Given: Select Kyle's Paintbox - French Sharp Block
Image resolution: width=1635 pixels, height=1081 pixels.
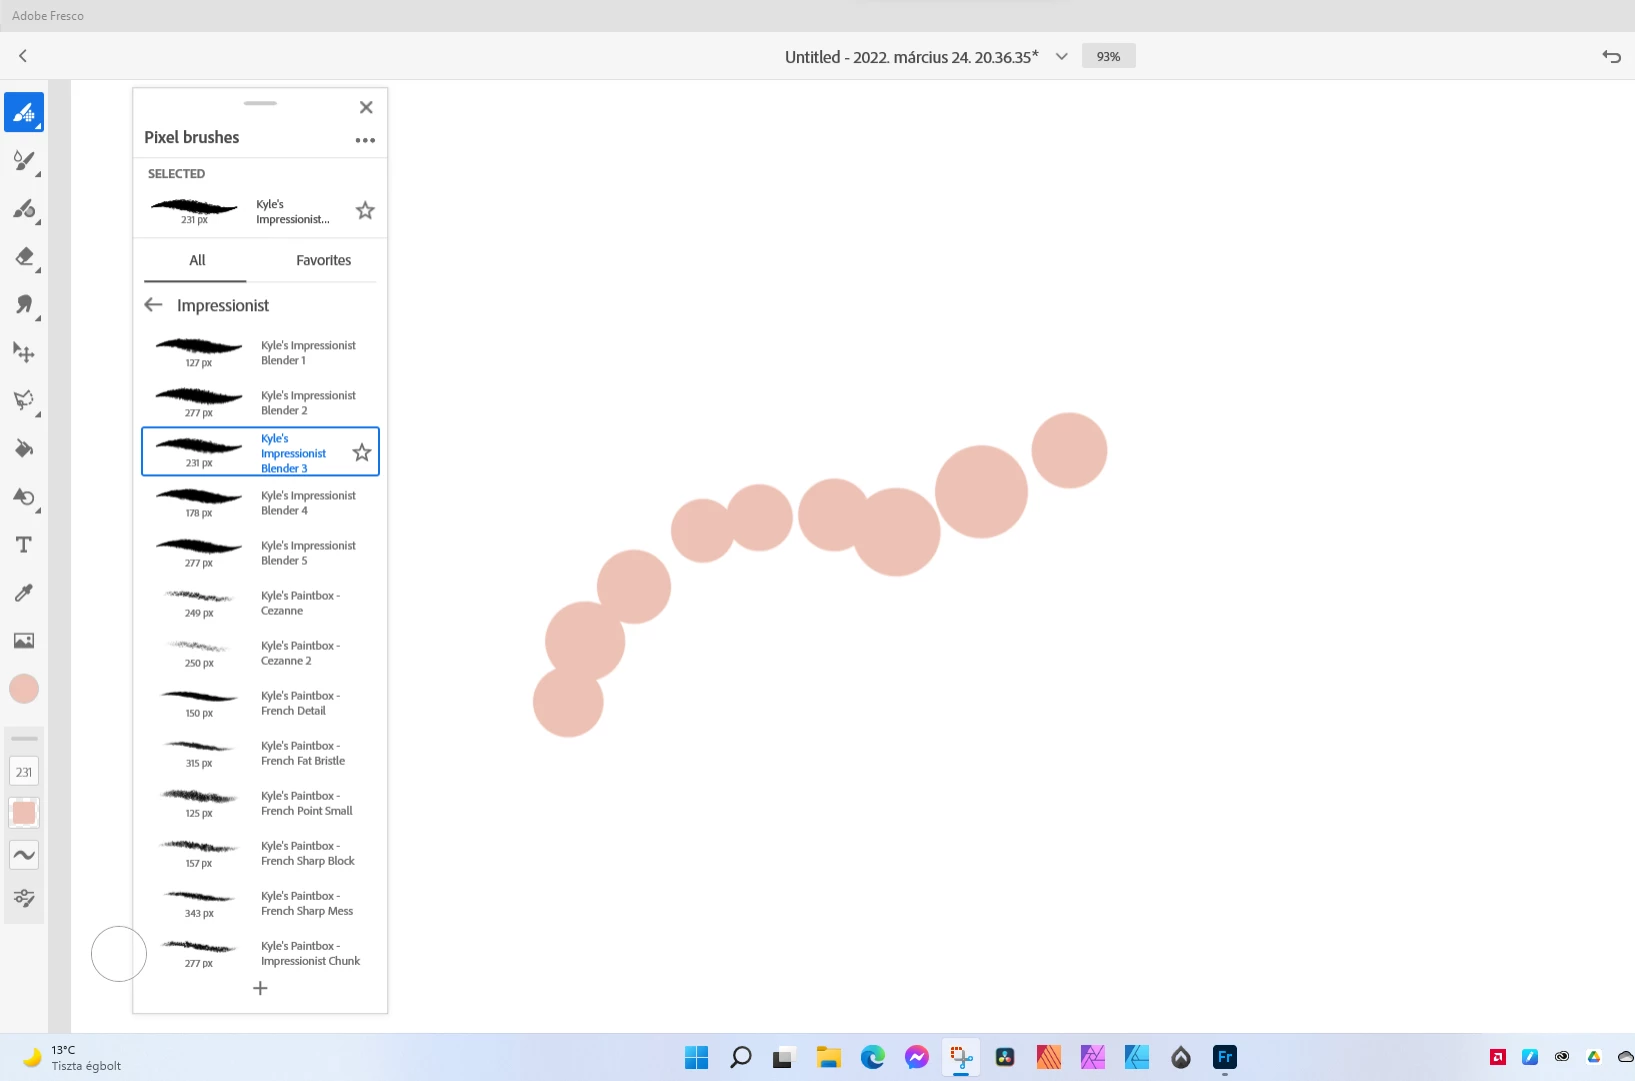Looking at the screenshot, I should pyautogui.click(x=260, y=852).
